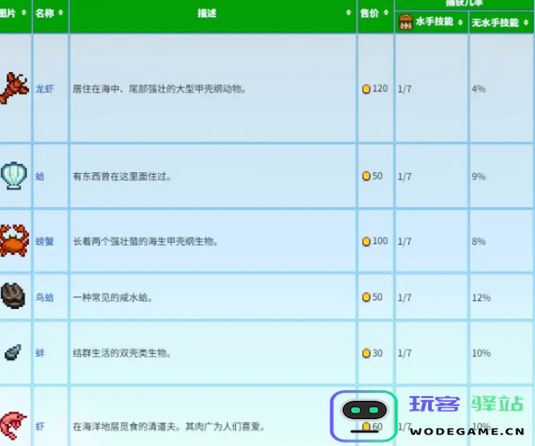535x446 pixels.
Task: Click the mussel image in 蚌 row
Action: click(x=13, y=353)
